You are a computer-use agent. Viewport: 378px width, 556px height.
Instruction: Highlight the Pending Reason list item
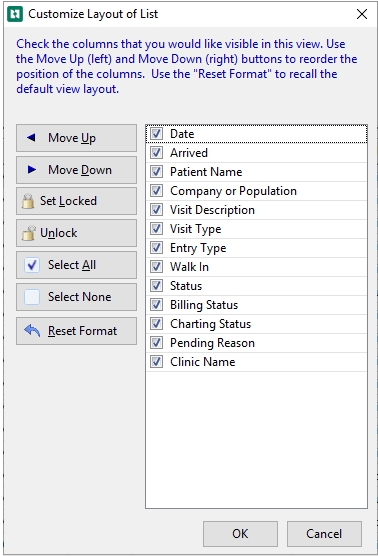tap(256, 343)
